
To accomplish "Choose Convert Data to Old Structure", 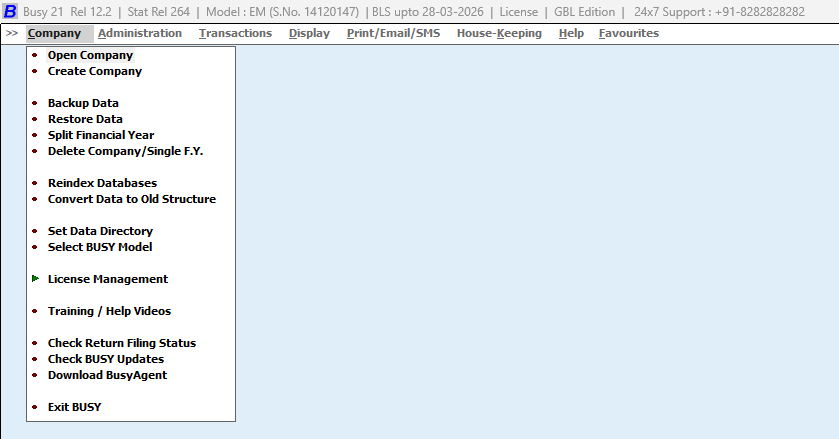I will [132, 199].
